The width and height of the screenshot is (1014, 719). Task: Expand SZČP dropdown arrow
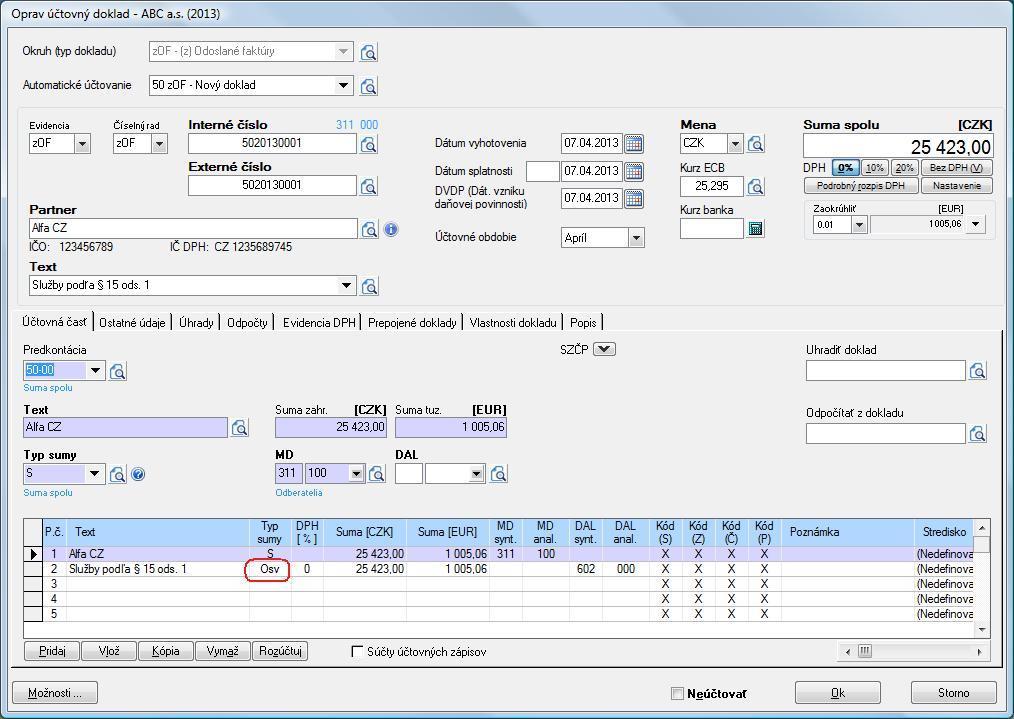click(604, 349)
